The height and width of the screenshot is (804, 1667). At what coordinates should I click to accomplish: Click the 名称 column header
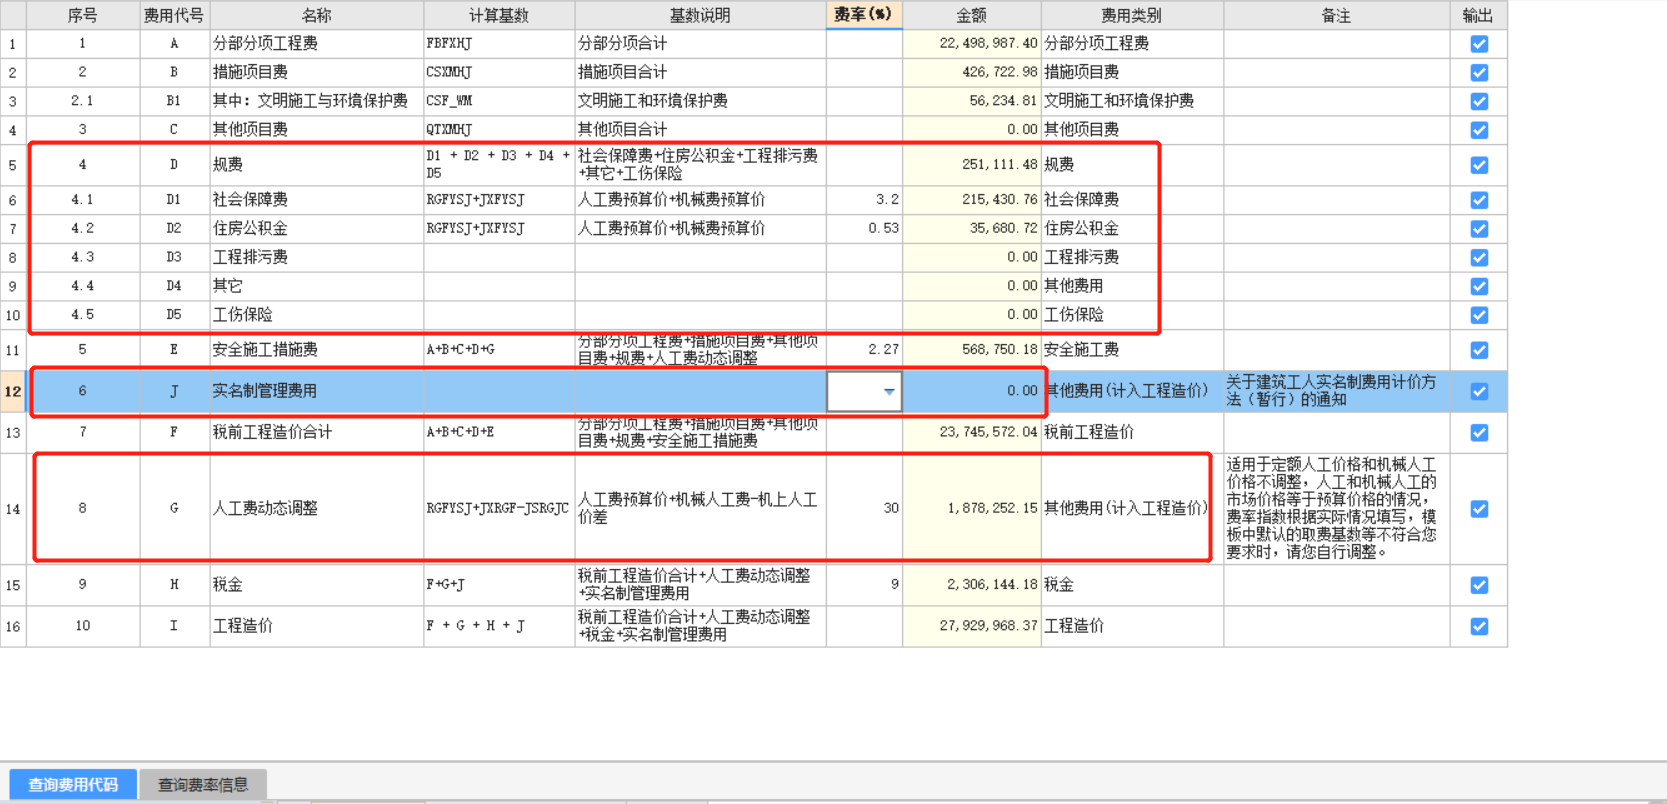tap(317, 15)
